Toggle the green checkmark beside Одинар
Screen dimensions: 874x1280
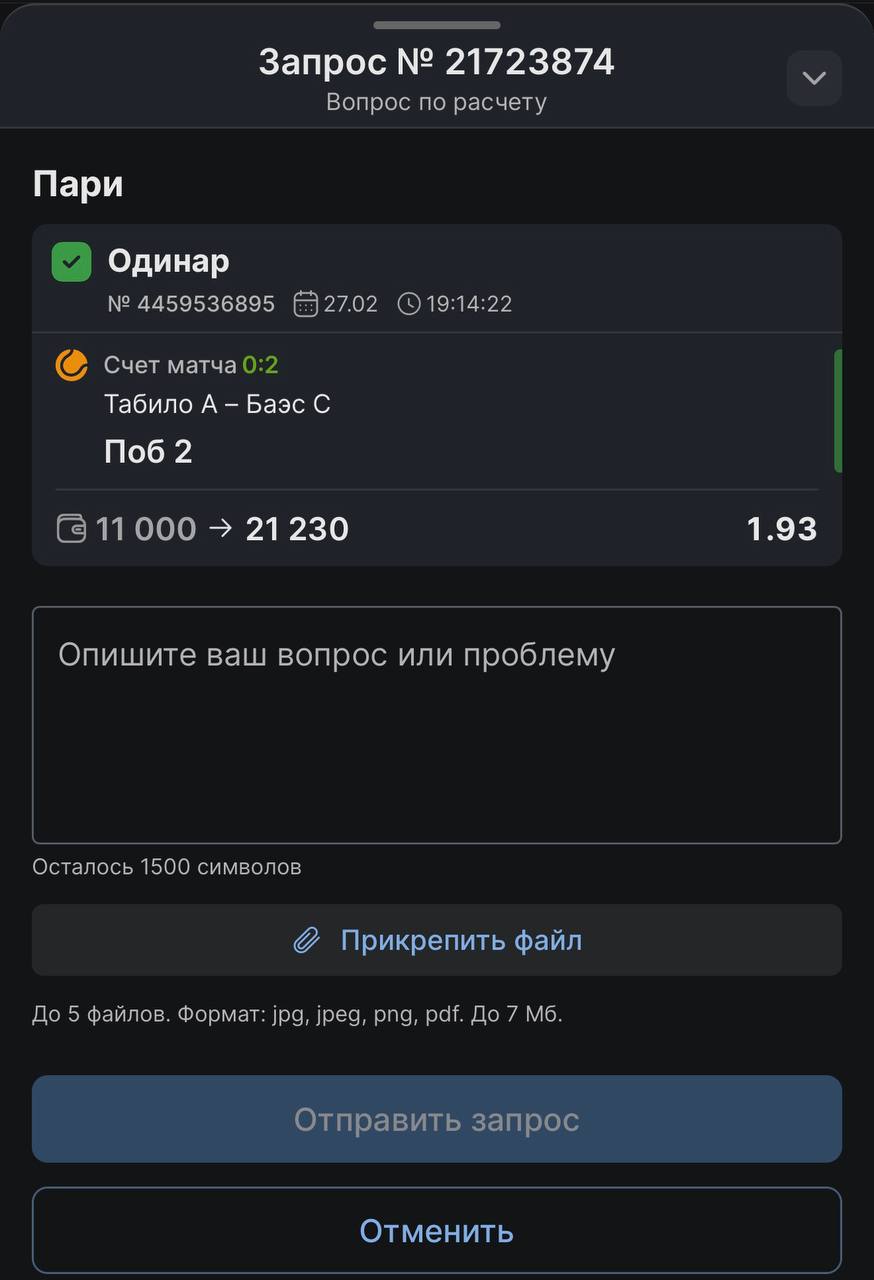[x=71, y=262]
